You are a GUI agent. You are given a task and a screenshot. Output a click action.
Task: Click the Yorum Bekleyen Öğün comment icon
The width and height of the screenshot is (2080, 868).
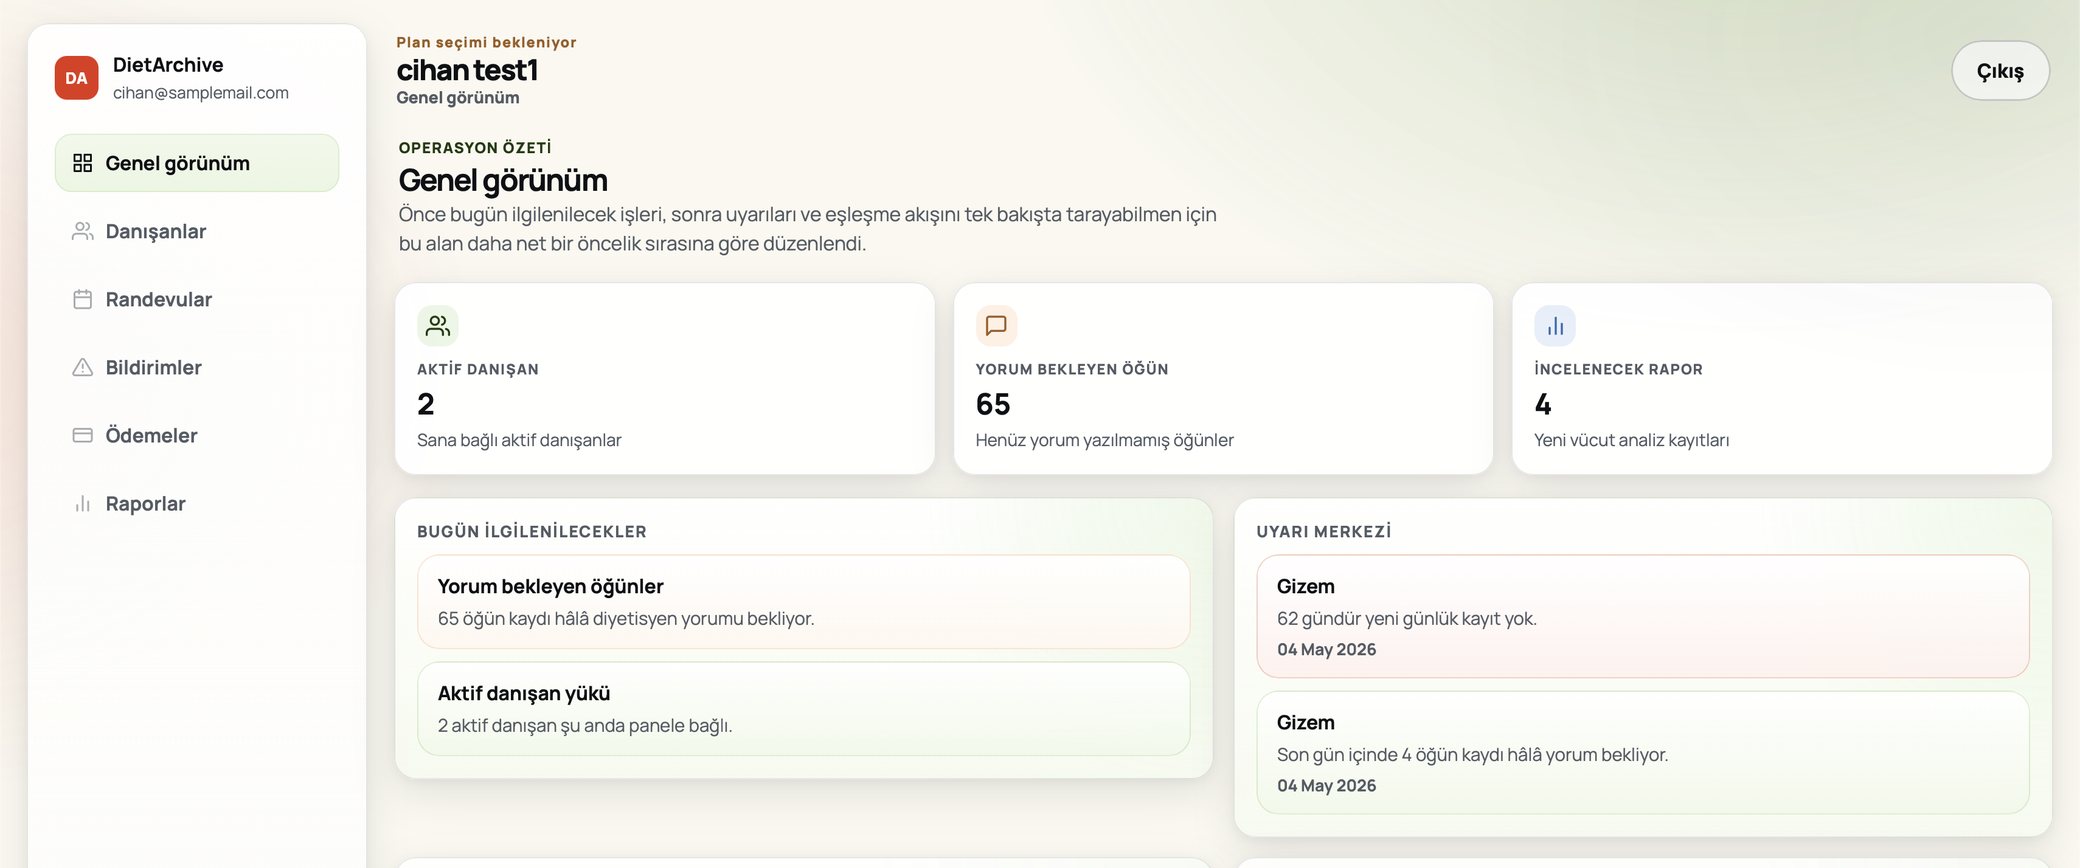pyautogui.click(x=996, y=326)
